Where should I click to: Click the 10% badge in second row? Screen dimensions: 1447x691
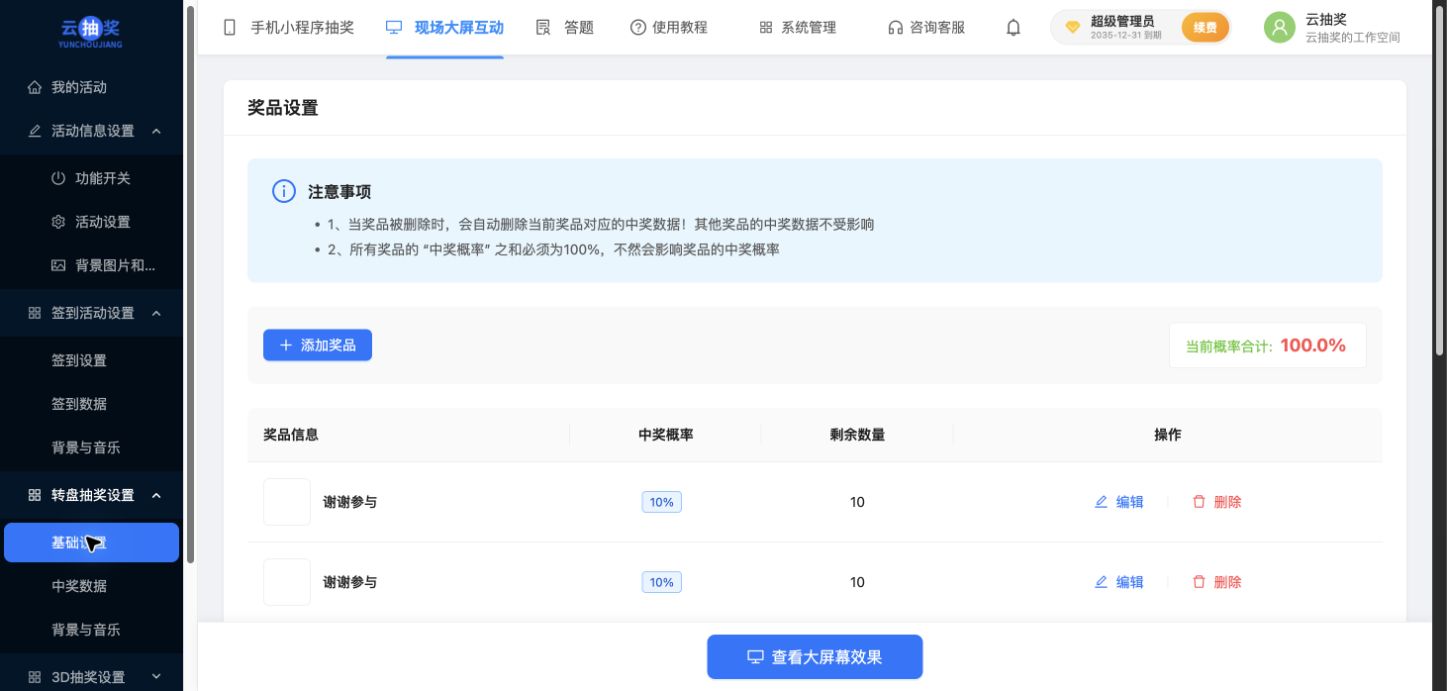[x=662, y=582]
